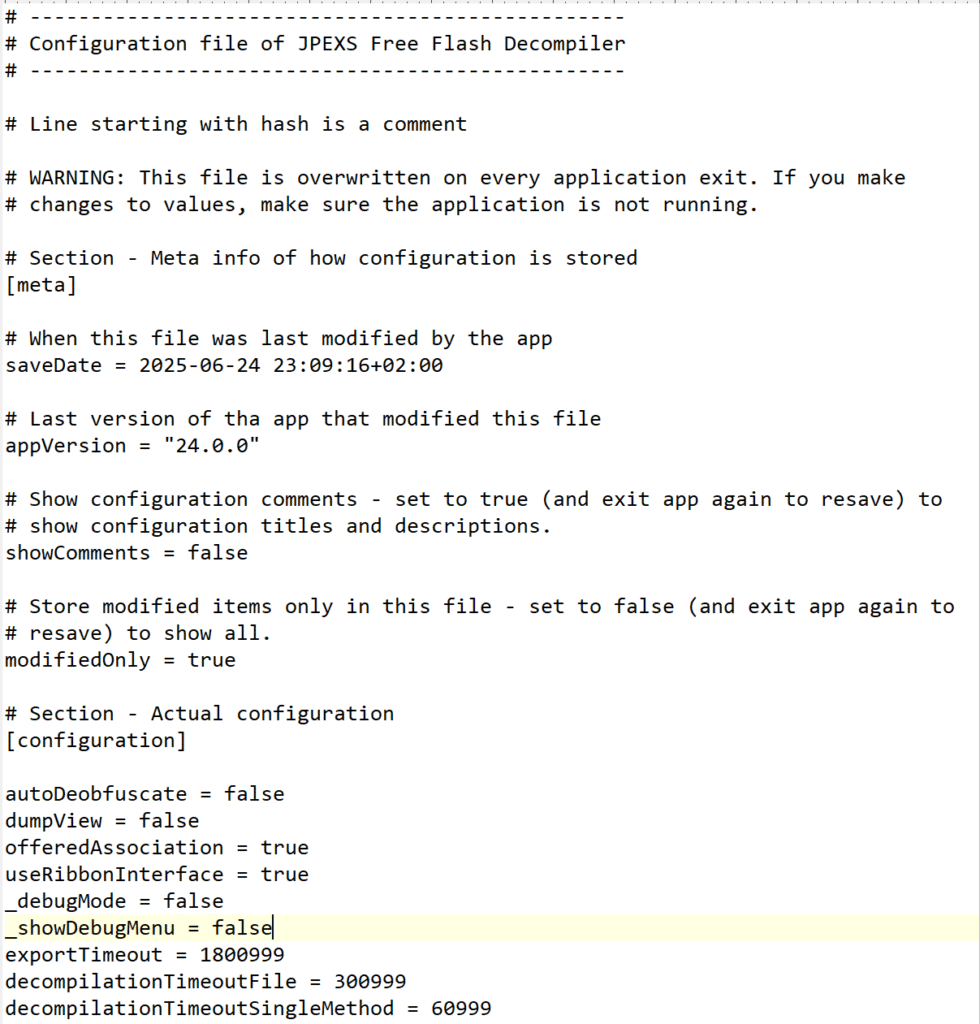Click the modifiedOnly = true line
The image size is (980, 1024).
pyautogui.click(x=120, y=660)
